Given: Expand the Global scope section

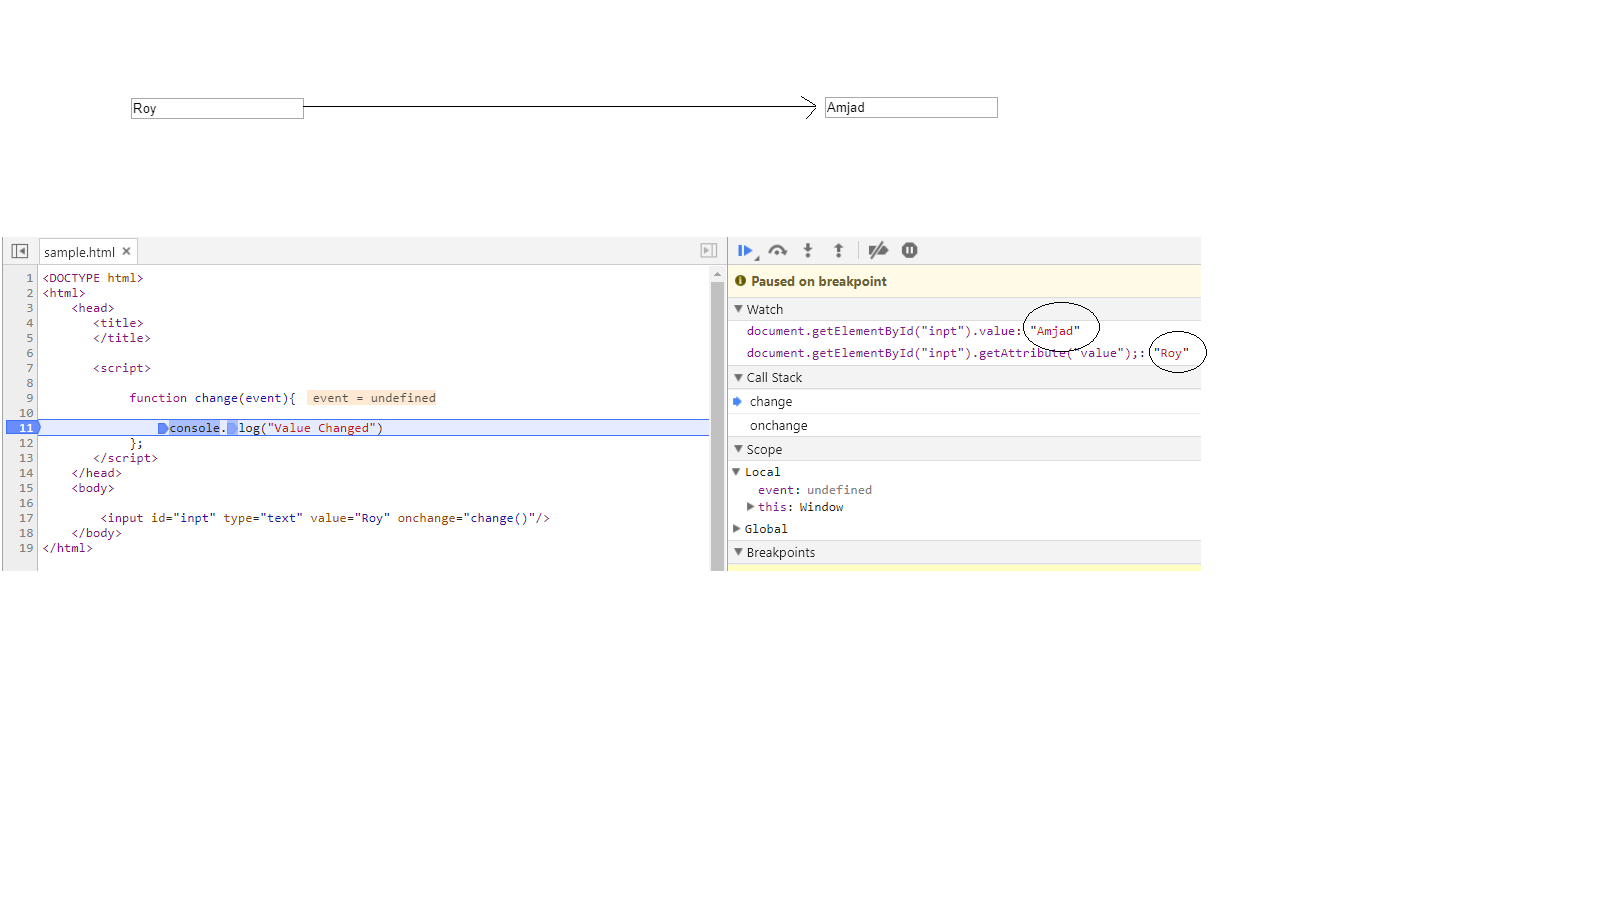Looking at the screenshot, I should click(738, 529).
